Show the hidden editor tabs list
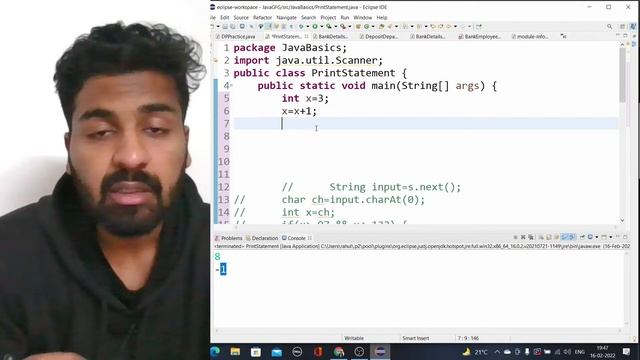The width and height of the screenshot is (640, 360). 564,36
